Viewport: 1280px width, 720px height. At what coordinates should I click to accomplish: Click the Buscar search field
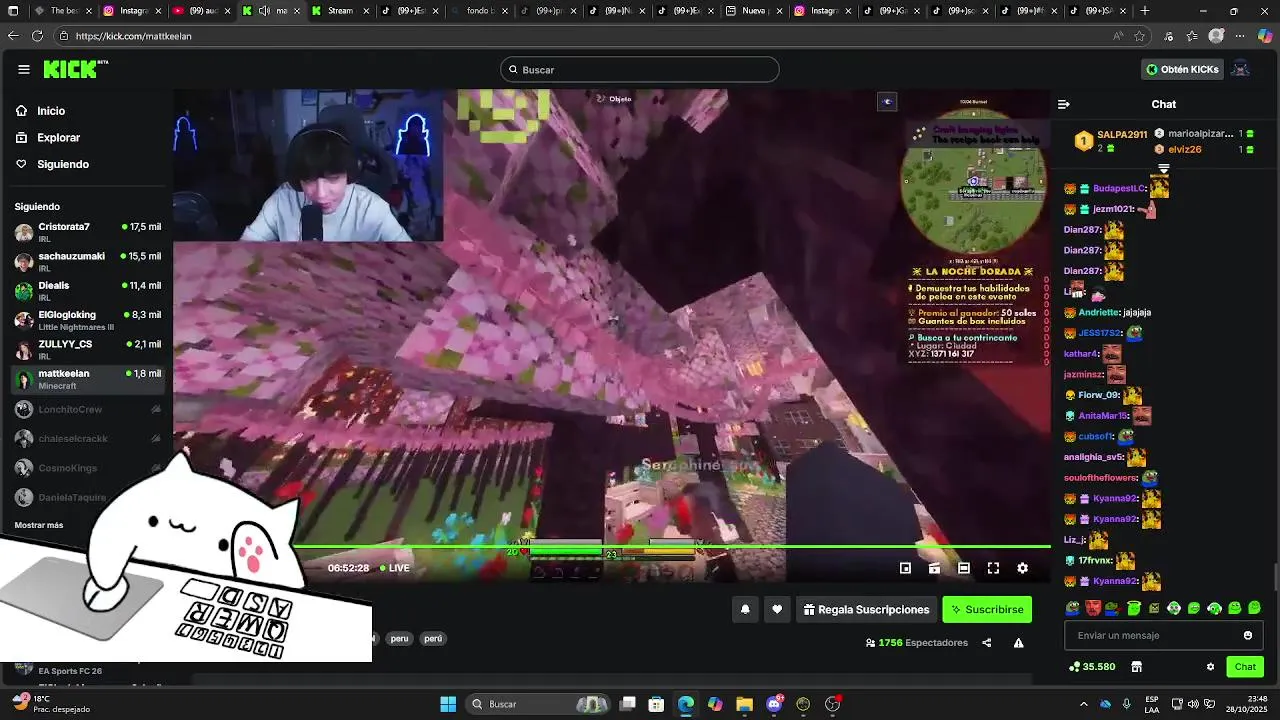click(640, 69)
